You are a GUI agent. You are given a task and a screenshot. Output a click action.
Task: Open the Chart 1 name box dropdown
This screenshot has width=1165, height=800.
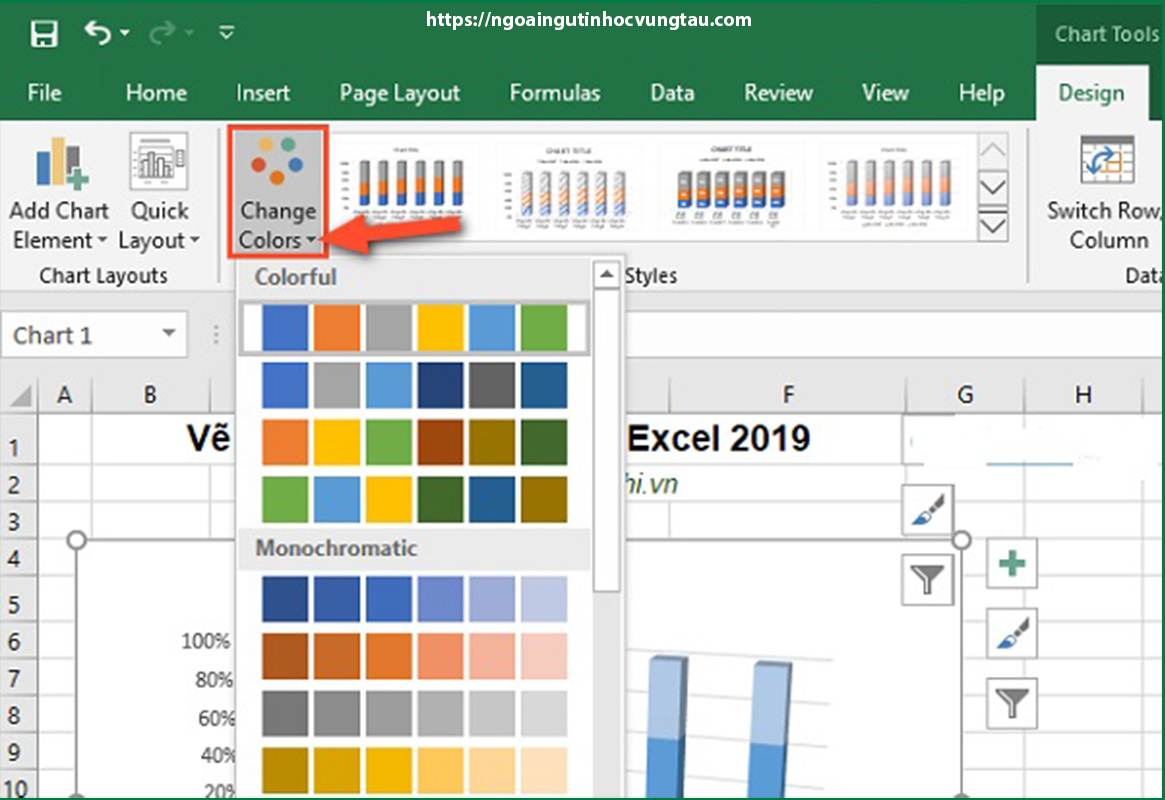pyautogui.click(x=168, y=334)
